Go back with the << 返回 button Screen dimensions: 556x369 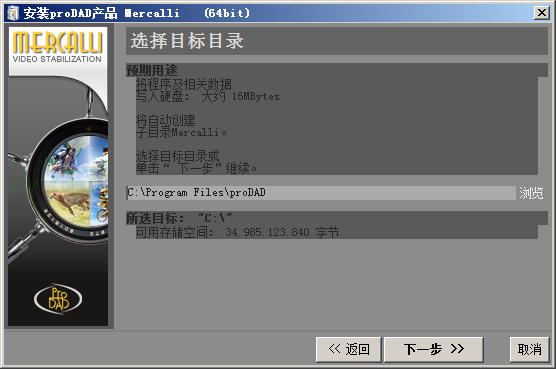[349, 350]
